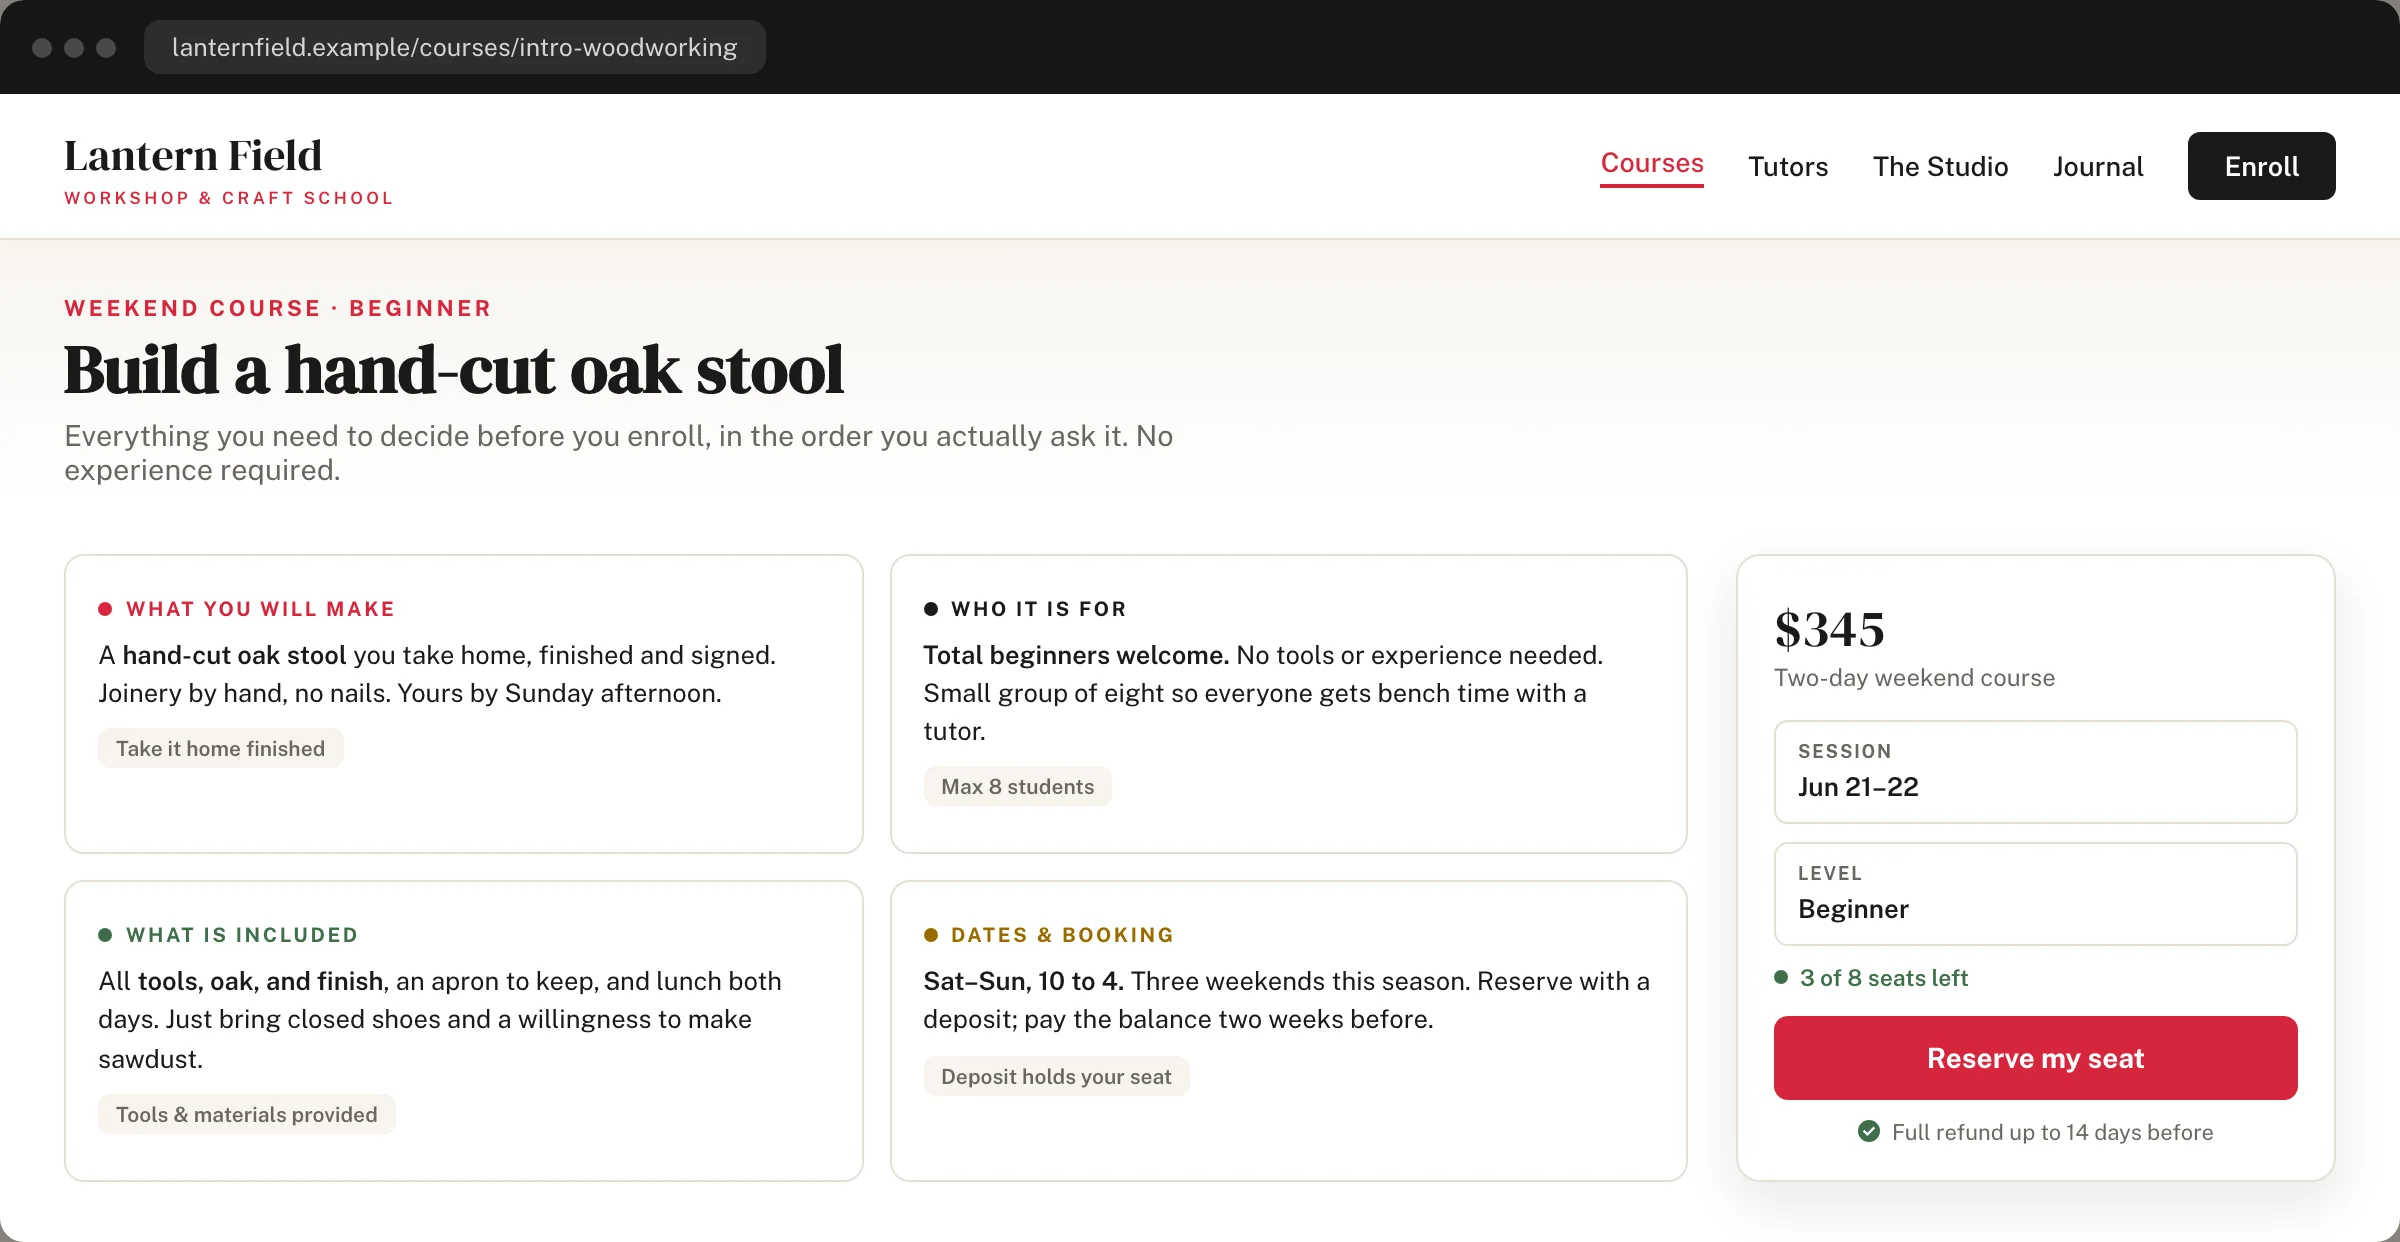
Task: Select the Take it home finished tag
Action: click(x=220, y=748)
